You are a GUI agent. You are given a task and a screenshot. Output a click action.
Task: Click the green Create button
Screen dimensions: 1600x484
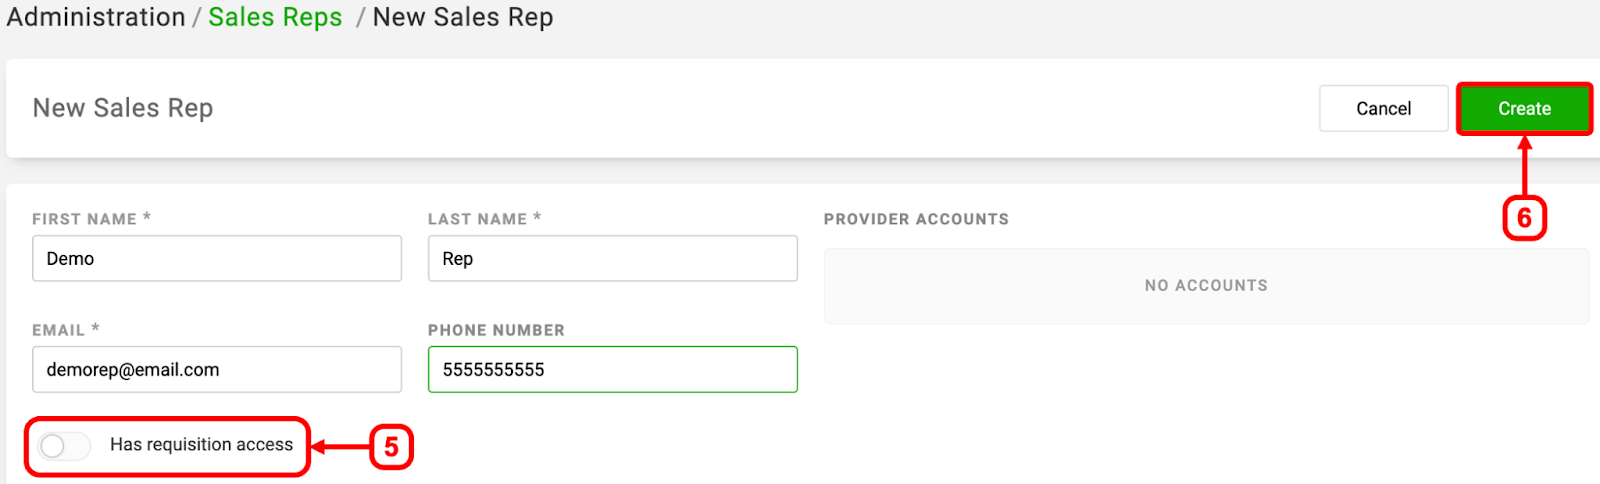click(1524, 109)
